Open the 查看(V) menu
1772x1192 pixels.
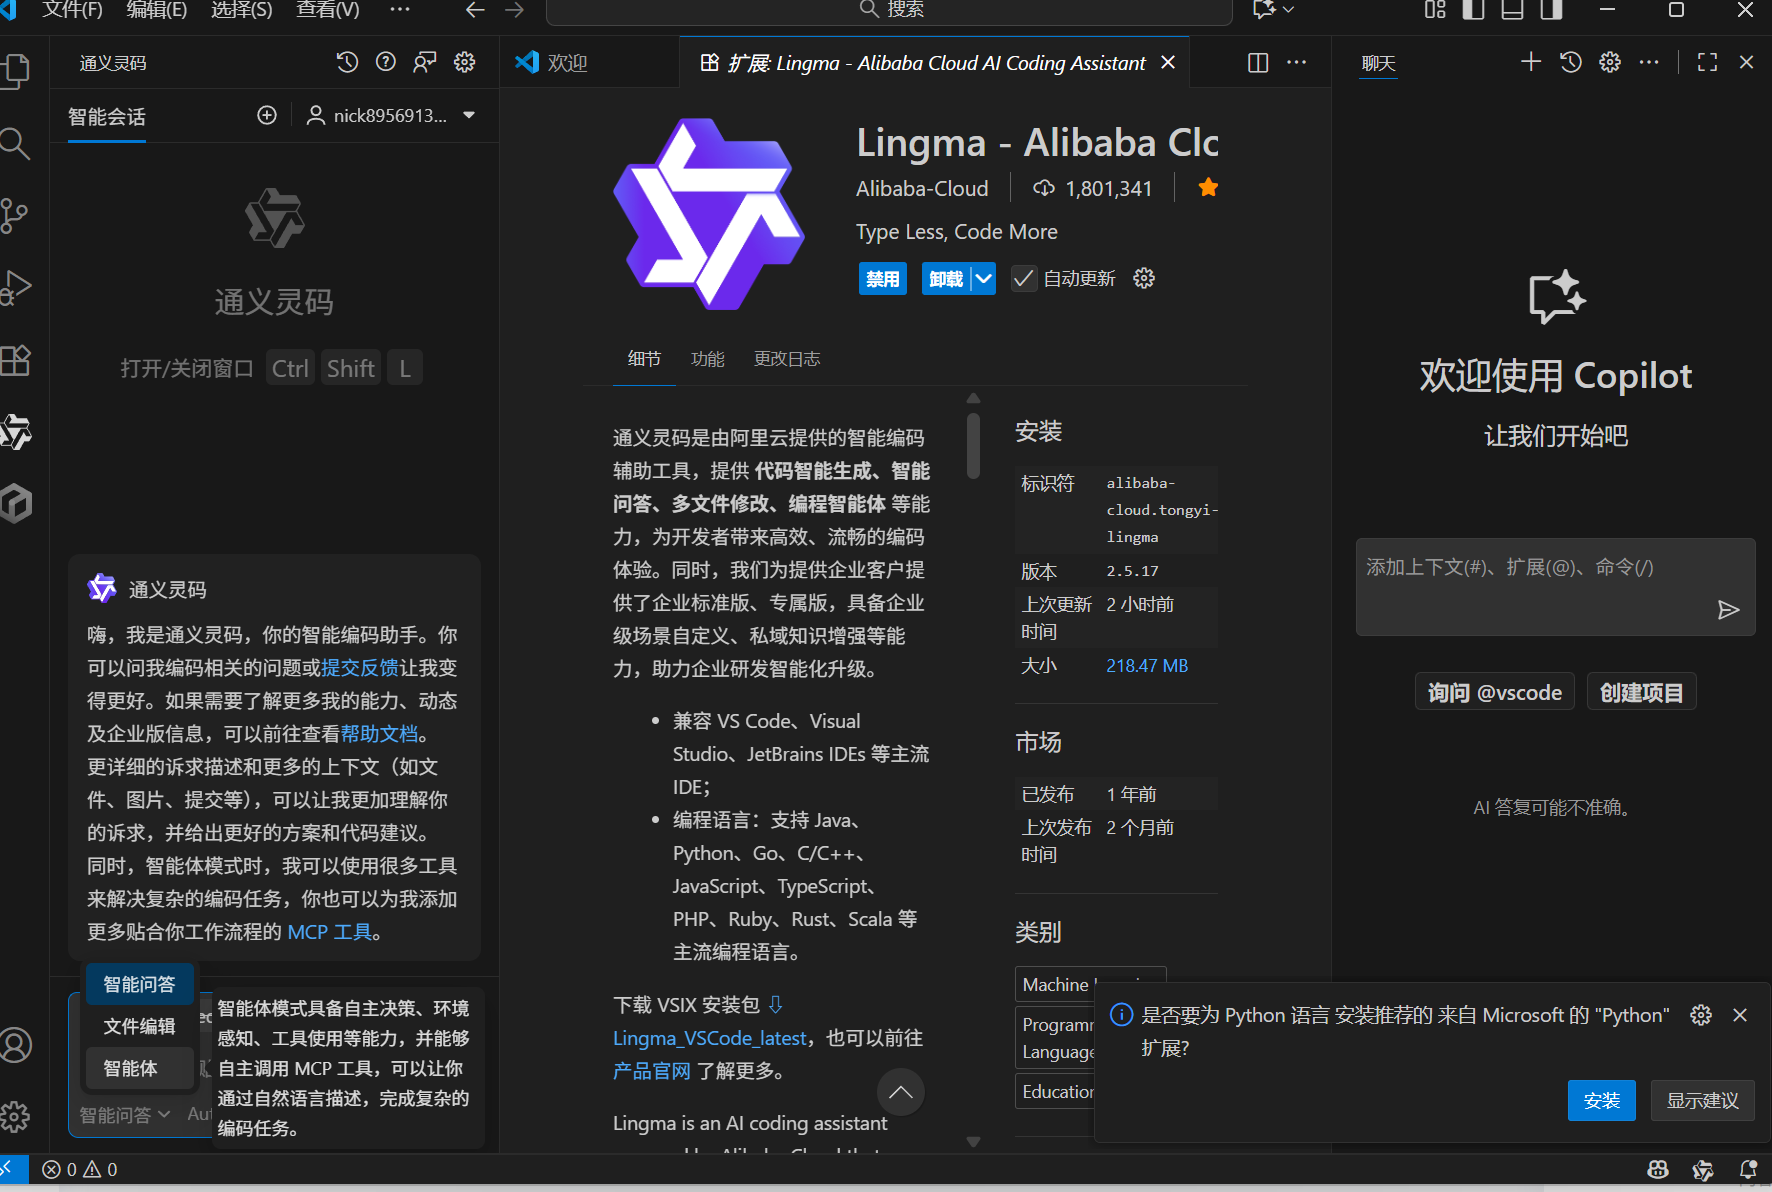coord(328,10)
